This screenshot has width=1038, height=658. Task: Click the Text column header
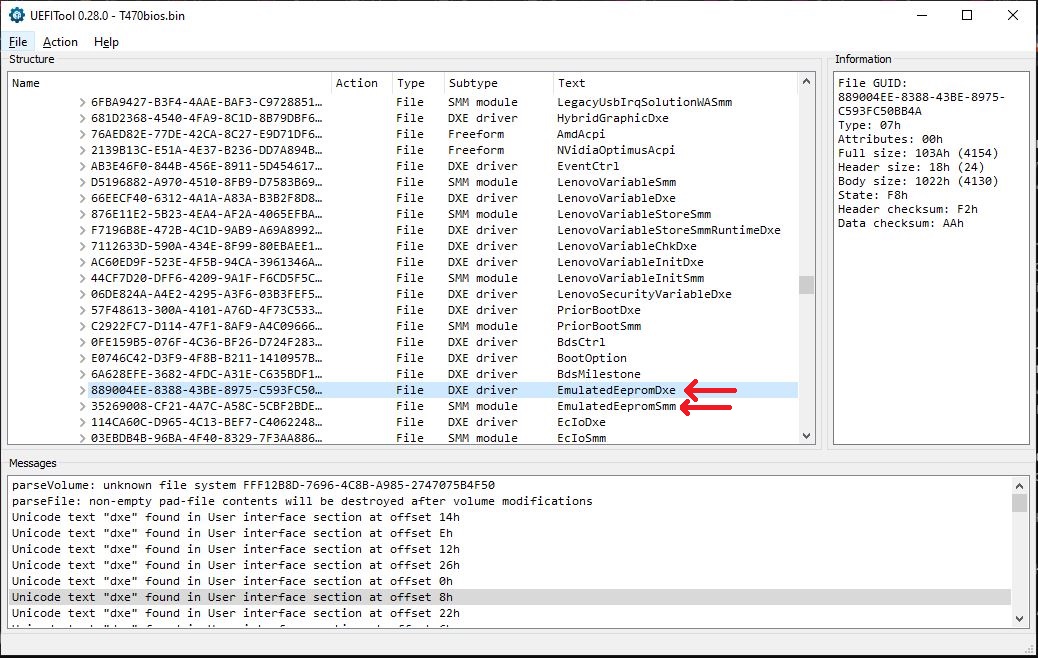coord(675,83)
